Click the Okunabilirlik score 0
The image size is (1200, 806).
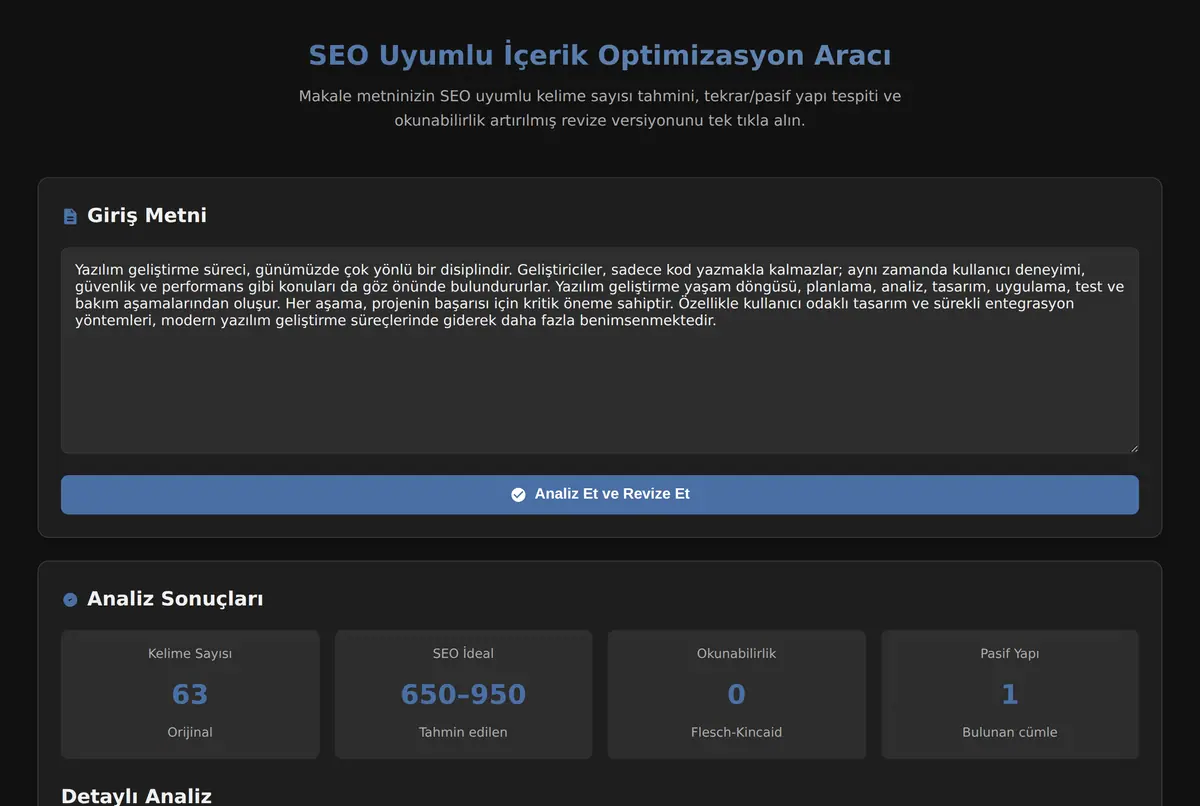736,694
